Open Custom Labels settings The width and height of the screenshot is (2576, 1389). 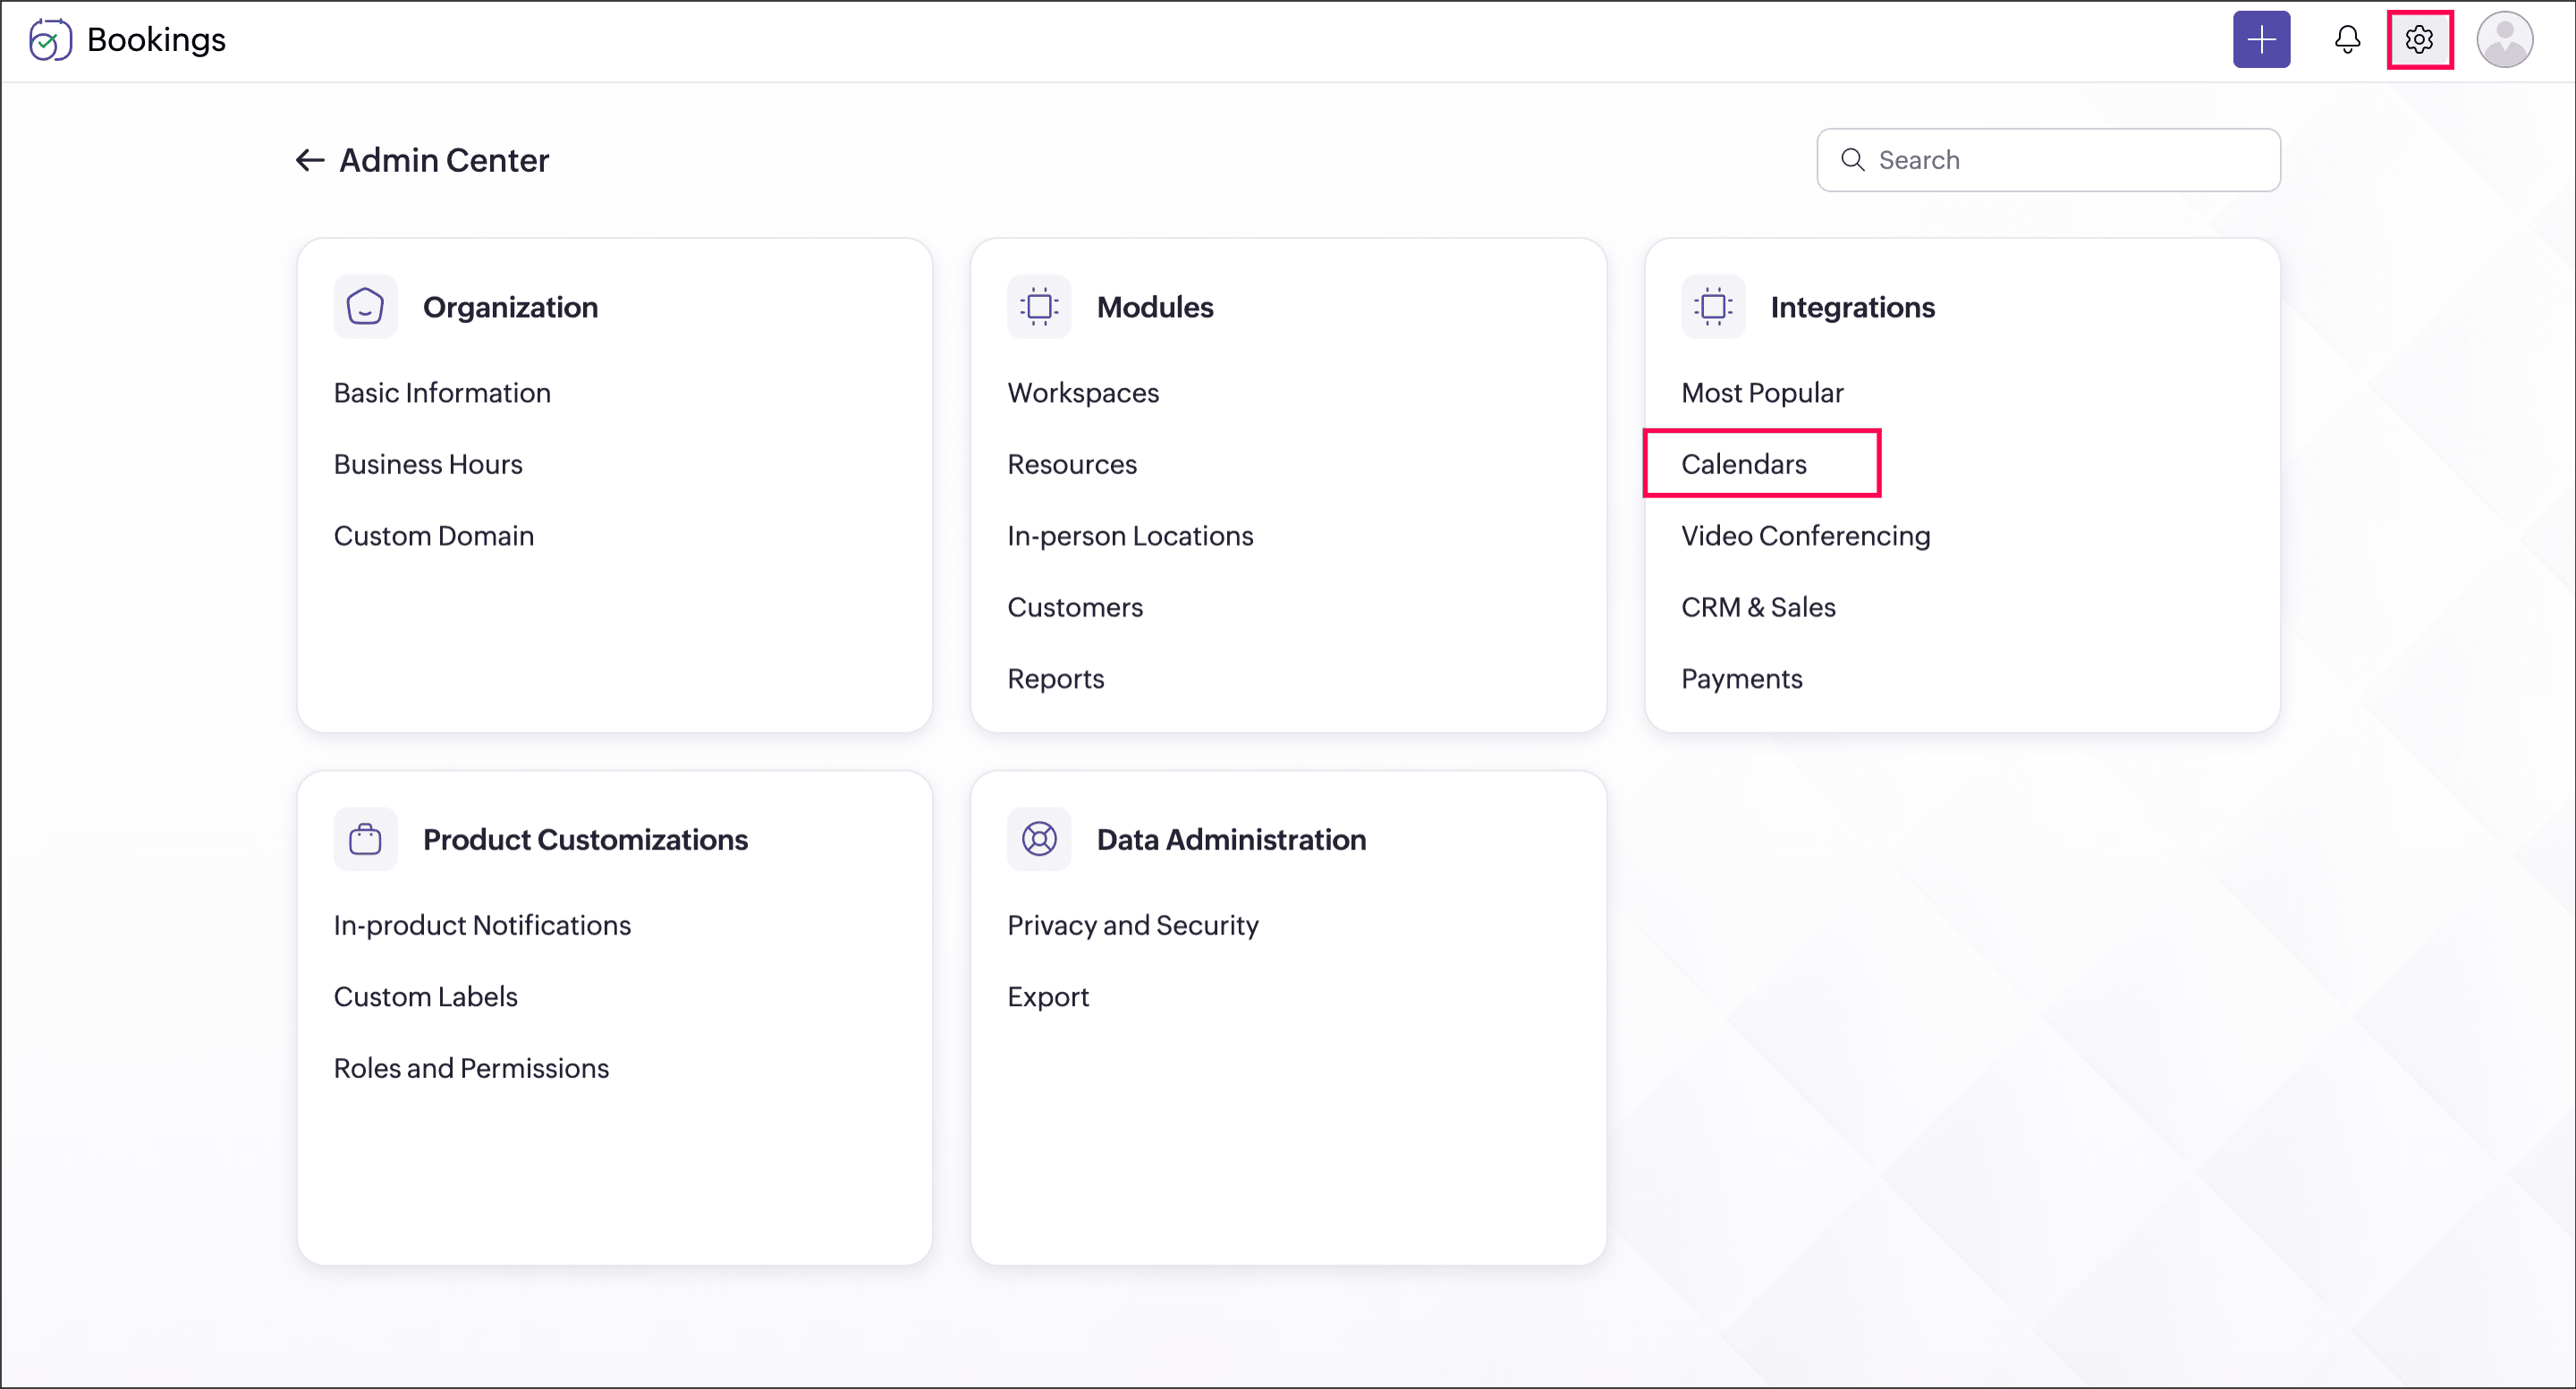tap(425, 997)
